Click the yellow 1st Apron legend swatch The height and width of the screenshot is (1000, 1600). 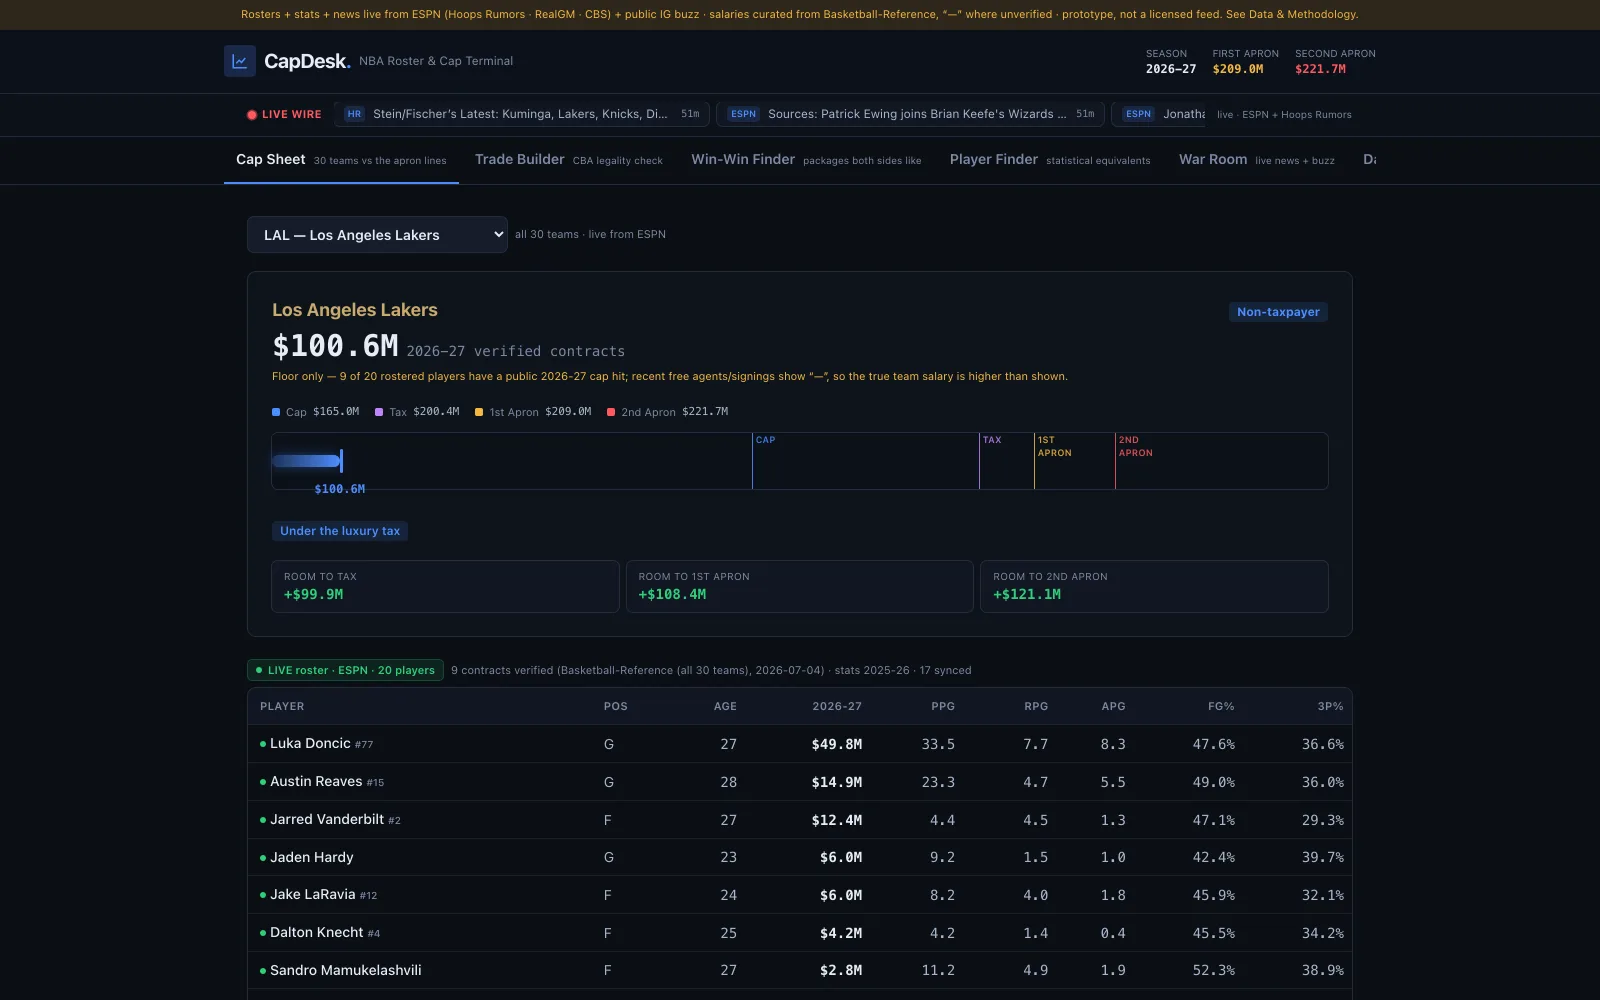tap(479, 412)
